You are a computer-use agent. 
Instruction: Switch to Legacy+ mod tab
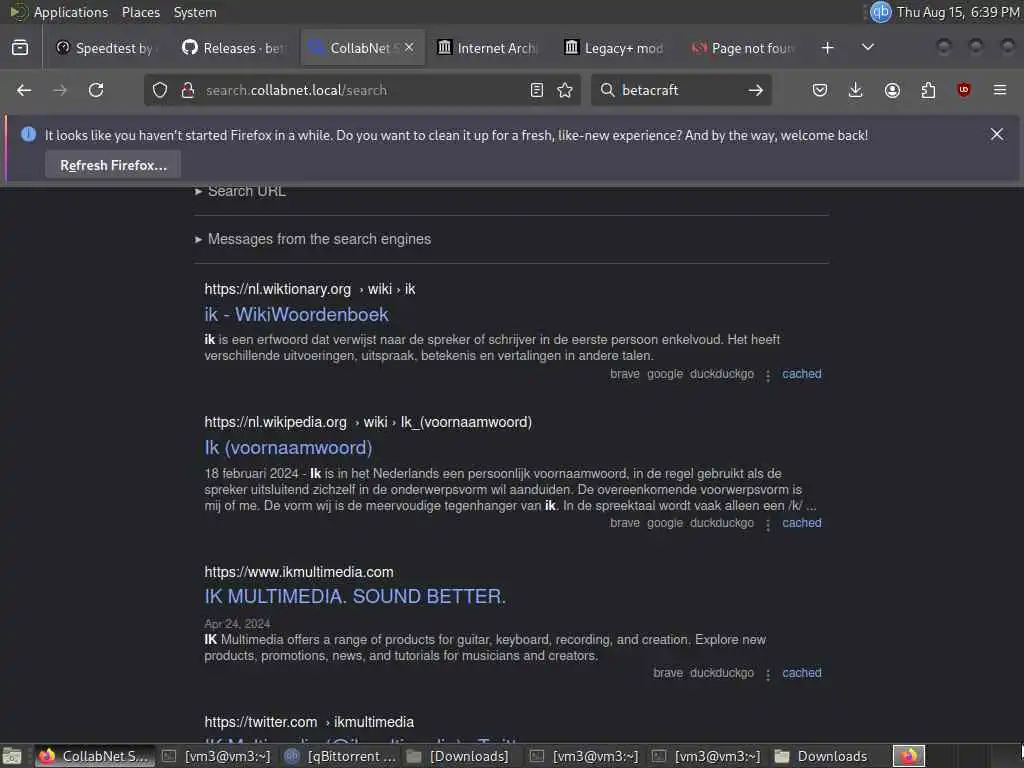coord(615,48)
